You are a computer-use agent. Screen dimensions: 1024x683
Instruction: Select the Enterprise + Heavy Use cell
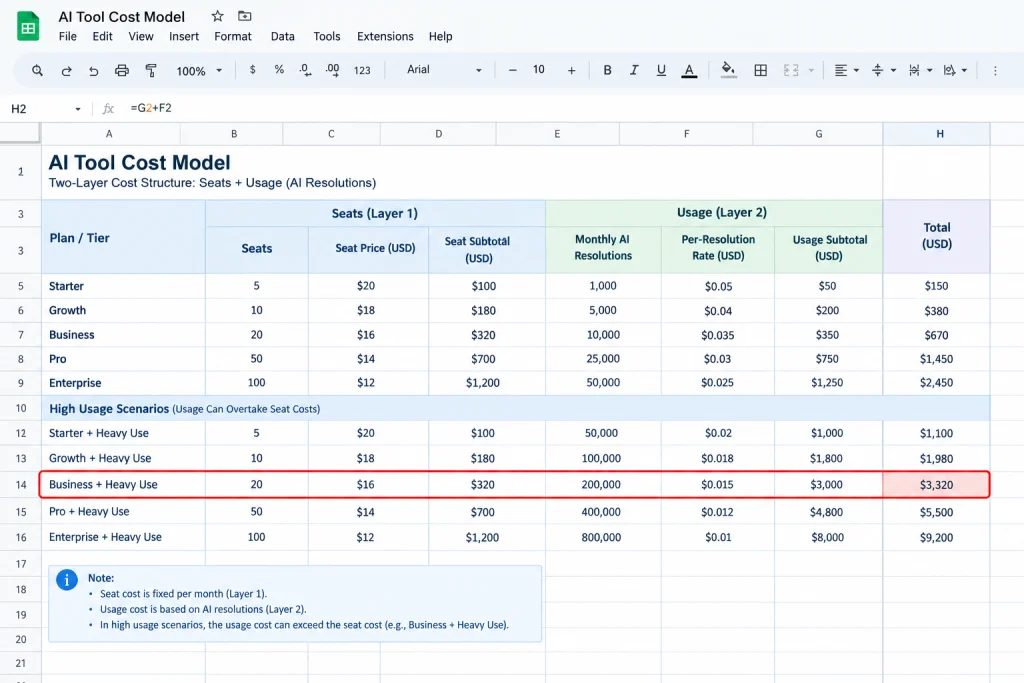[123, 537]
